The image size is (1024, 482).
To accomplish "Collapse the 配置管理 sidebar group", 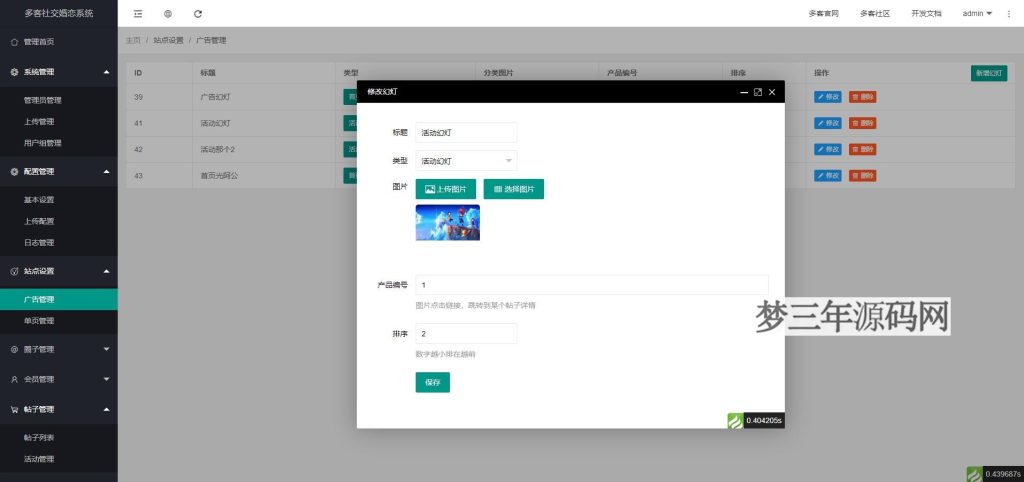I will [59, 171].
